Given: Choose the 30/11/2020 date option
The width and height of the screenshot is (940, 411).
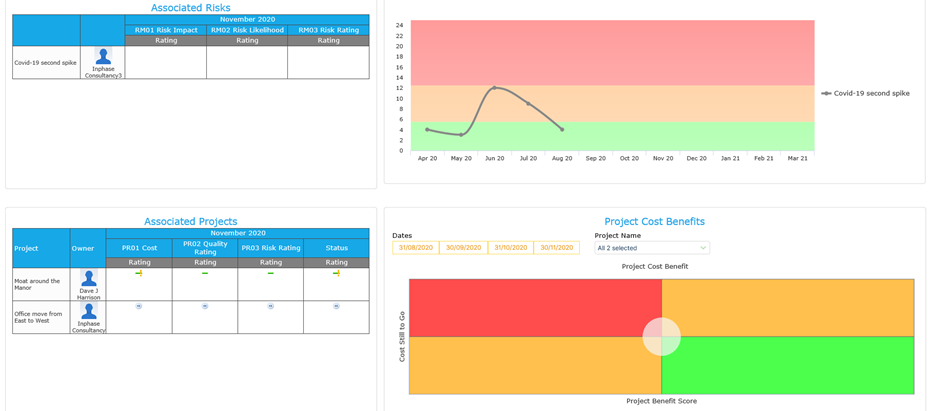Looking at the screenshot, I should (x=556, y=247).
